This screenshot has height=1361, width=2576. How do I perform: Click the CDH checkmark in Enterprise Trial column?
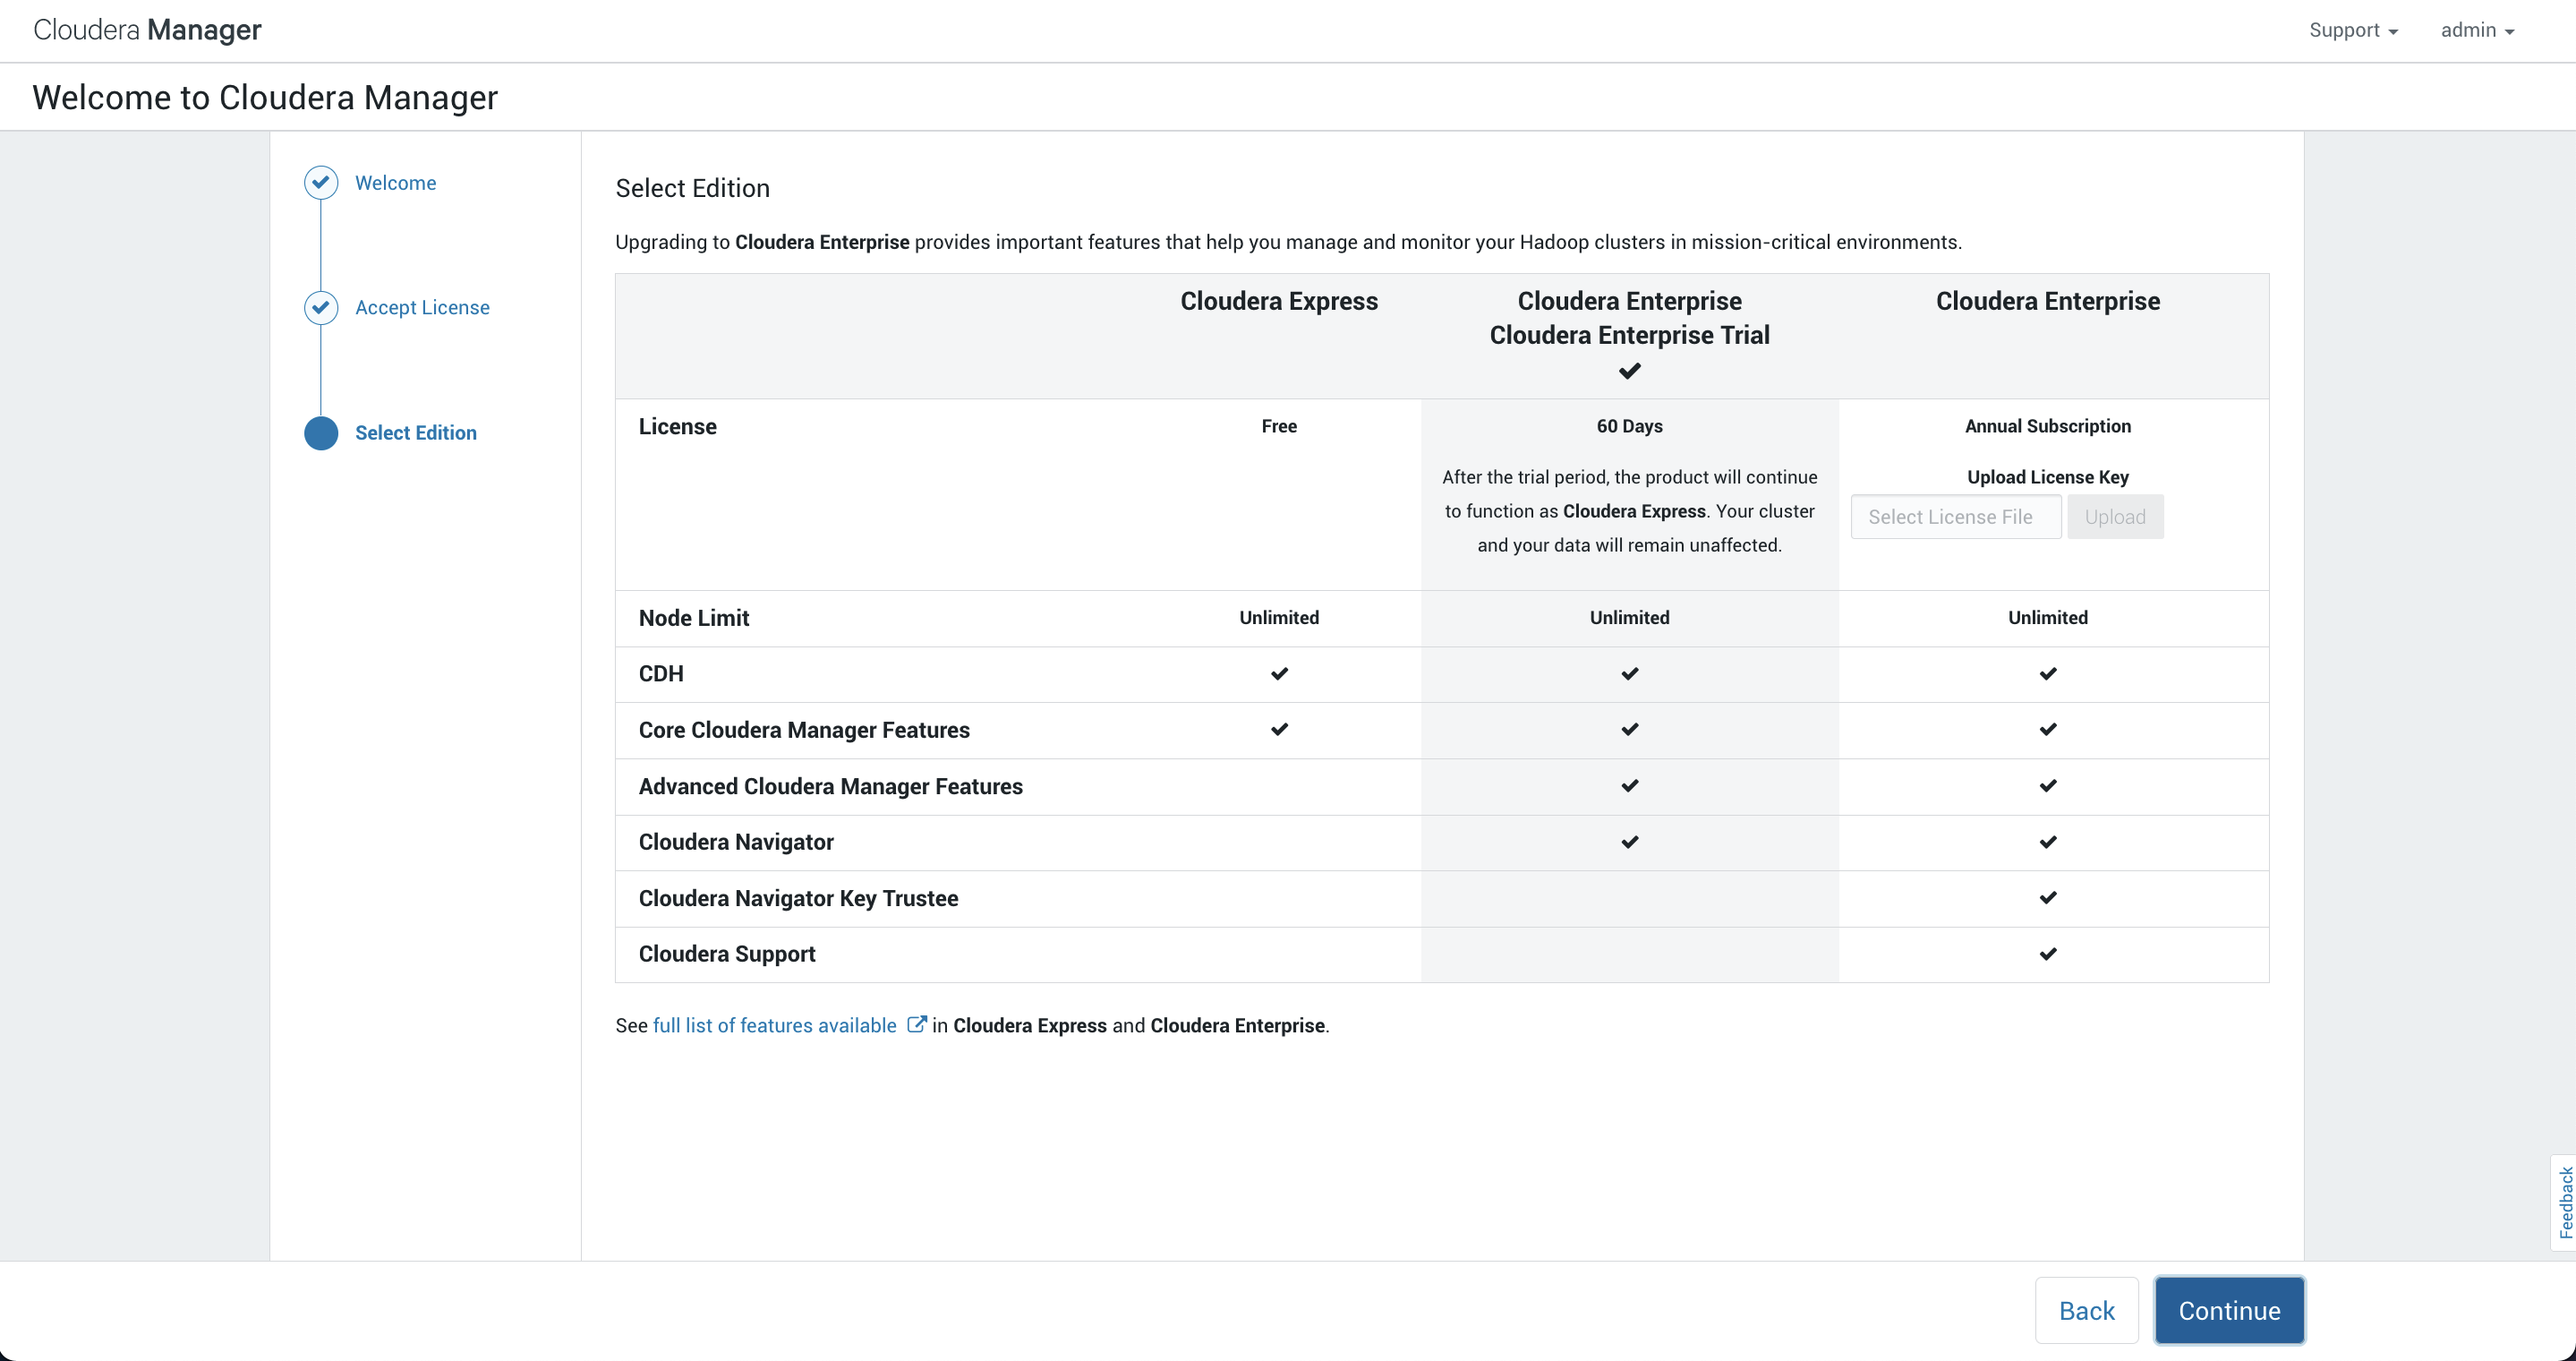point(1629,674)
